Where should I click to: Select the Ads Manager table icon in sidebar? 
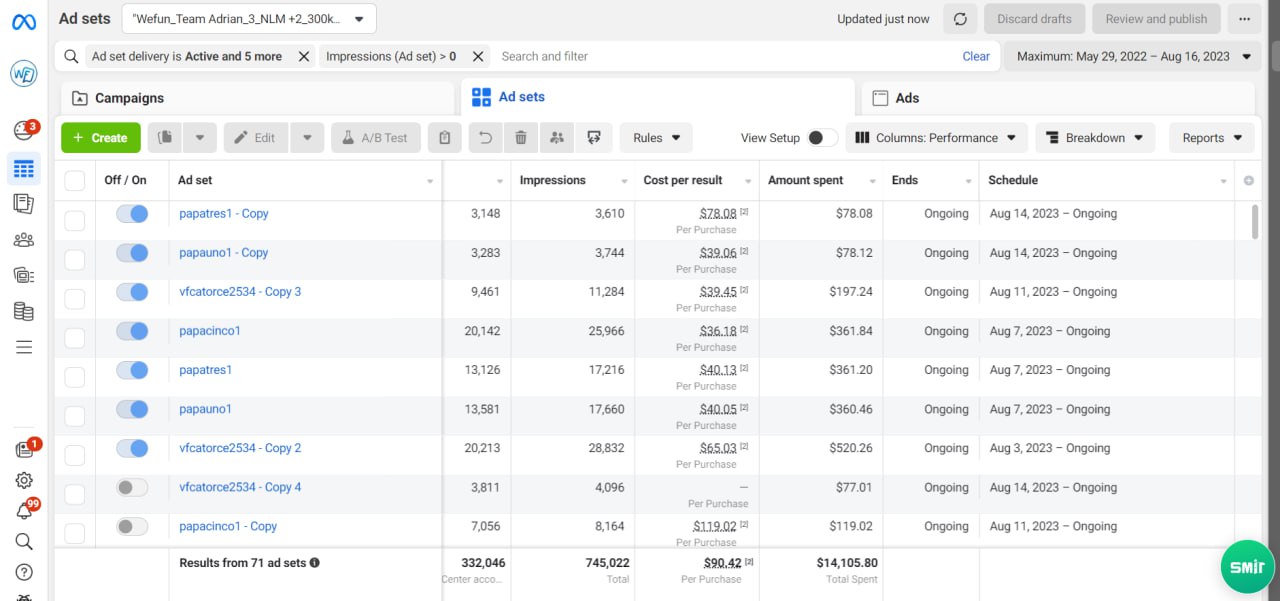24,169
